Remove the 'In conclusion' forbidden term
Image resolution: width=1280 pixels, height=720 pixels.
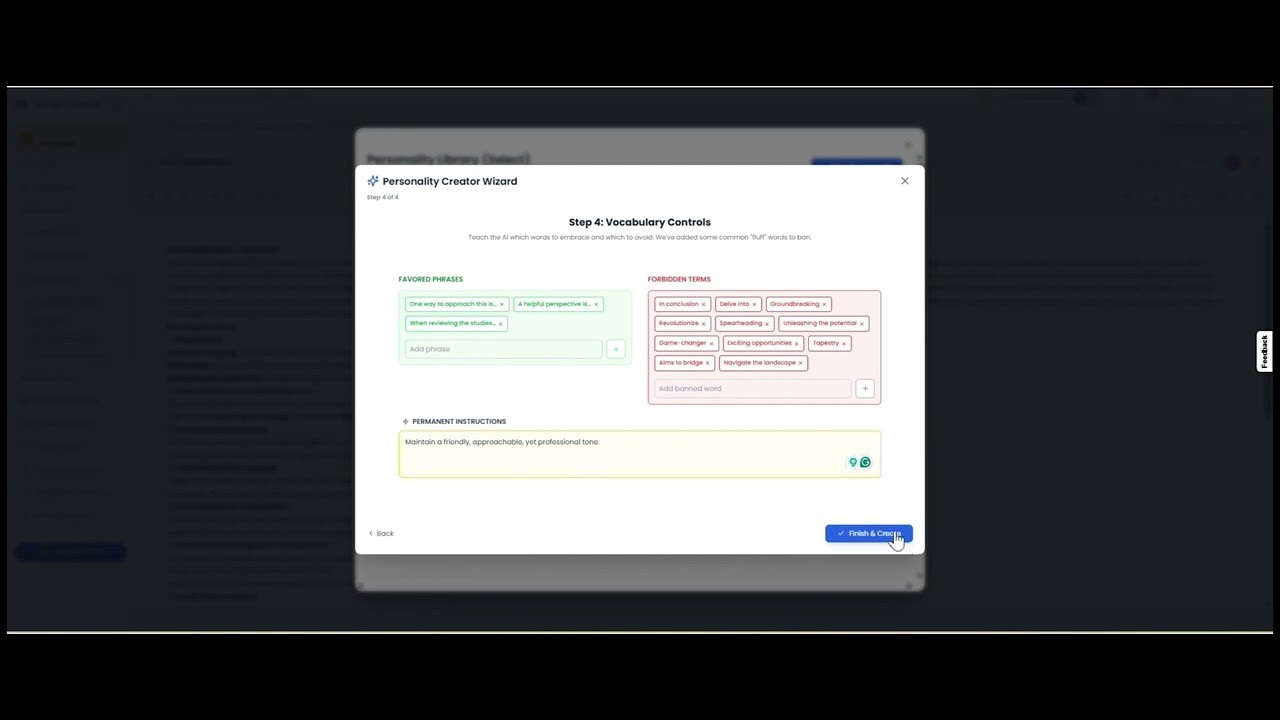coord(703,304)
